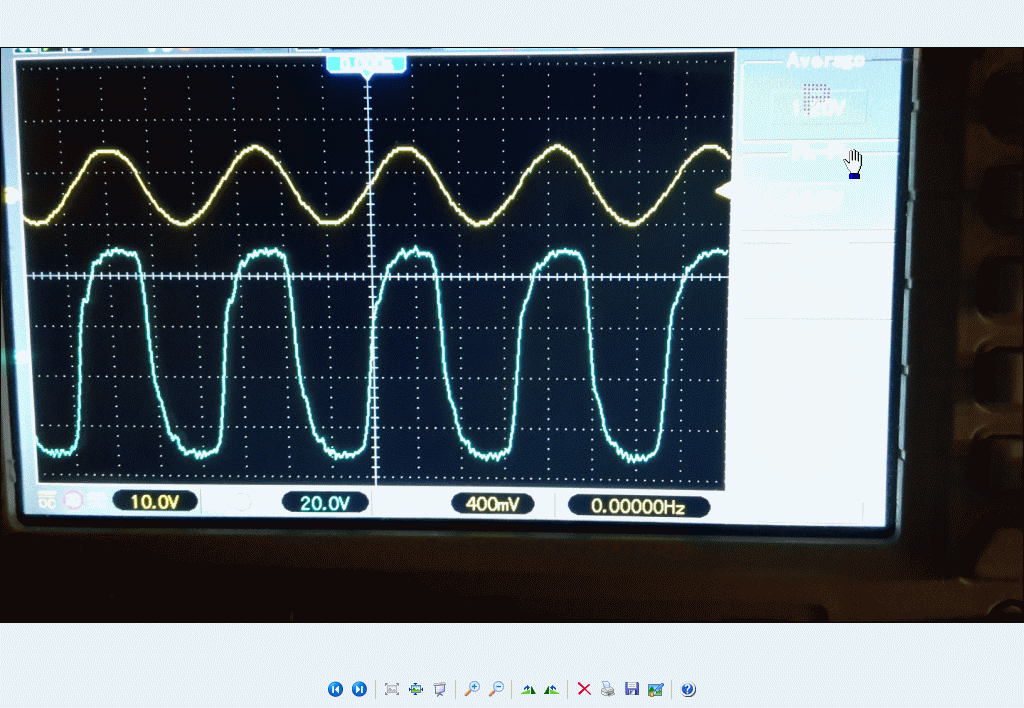This screenshot has height=708, width=1024.
Task: Show image at actual size
Action: point(416,689)
